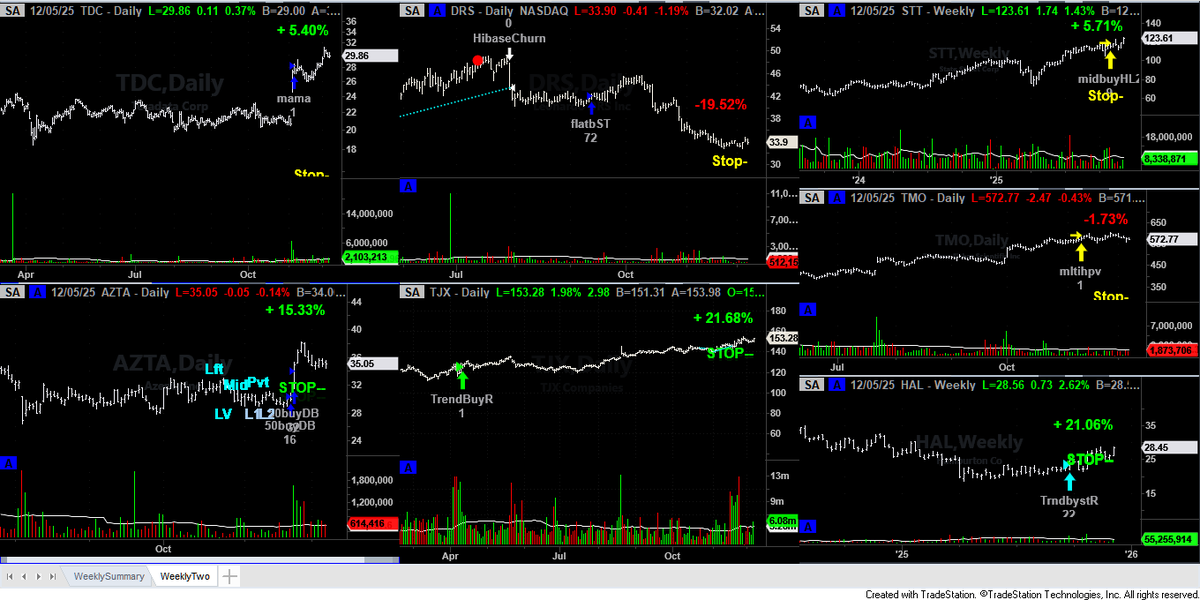Add a new workspace tab with plus
This screenshot has width=1200, height=600.
tap(229, 576)
